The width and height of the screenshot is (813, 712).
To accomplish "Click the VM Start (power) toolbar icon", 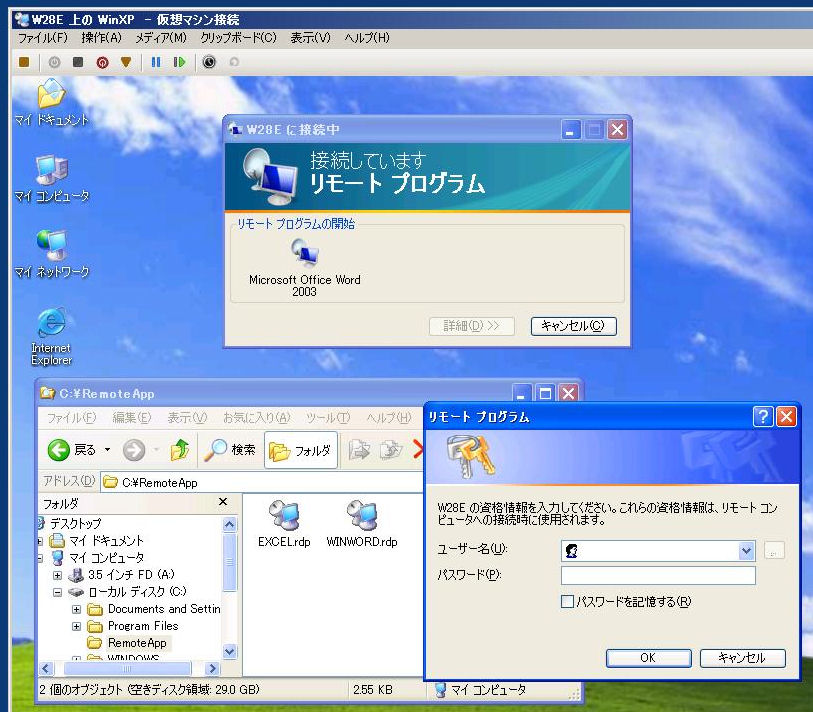I will tap(54, 62).
